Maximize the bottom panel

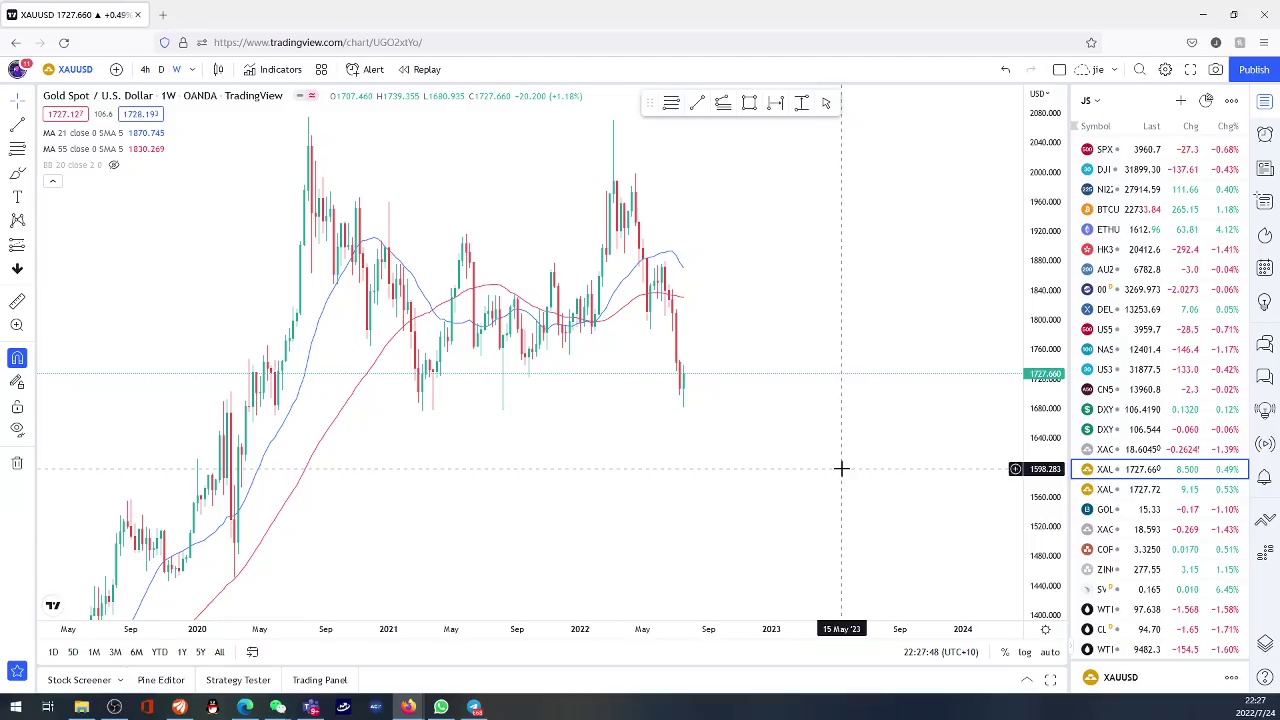coord(1050,680)
